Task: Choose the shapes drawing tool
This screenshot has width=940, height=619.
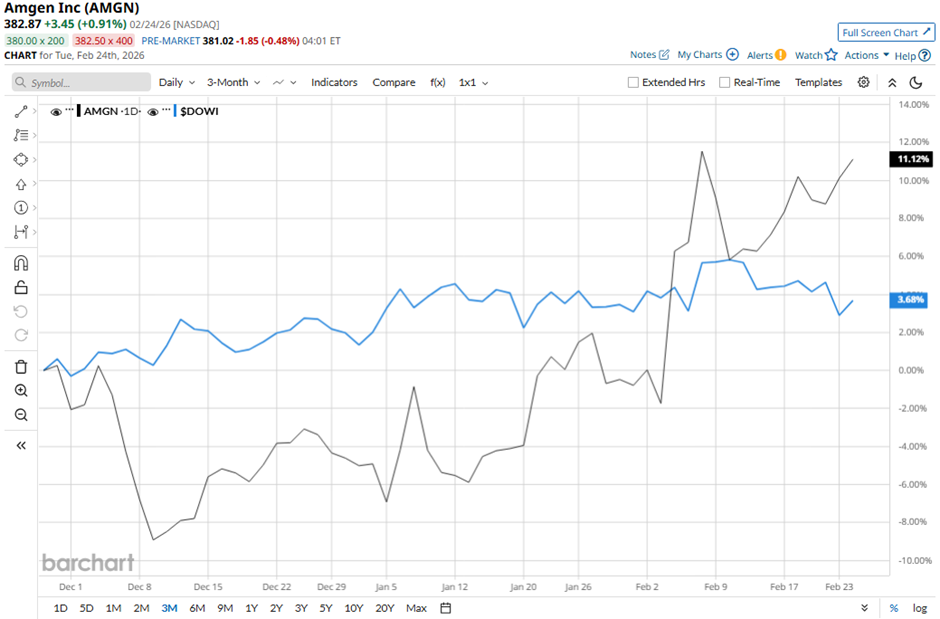Action: tap(21, 159)
